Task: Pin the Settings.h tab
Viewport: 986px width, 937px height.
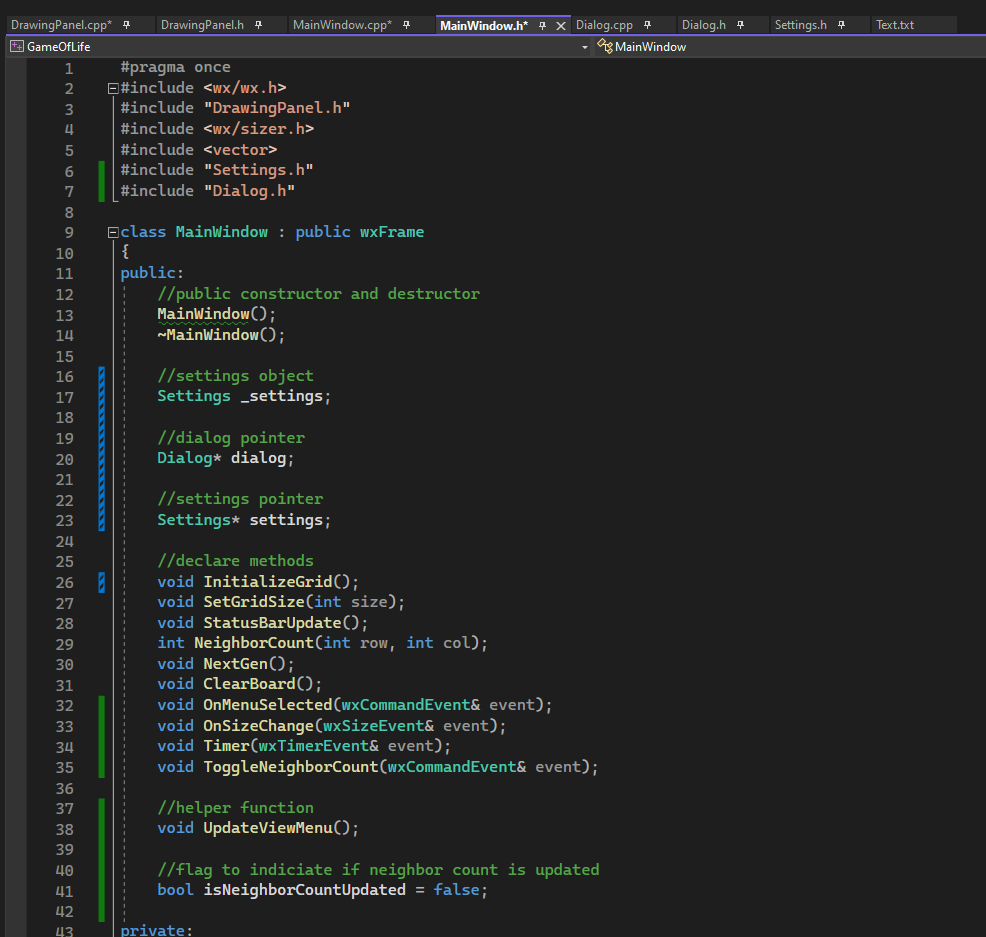Action: 841,25
